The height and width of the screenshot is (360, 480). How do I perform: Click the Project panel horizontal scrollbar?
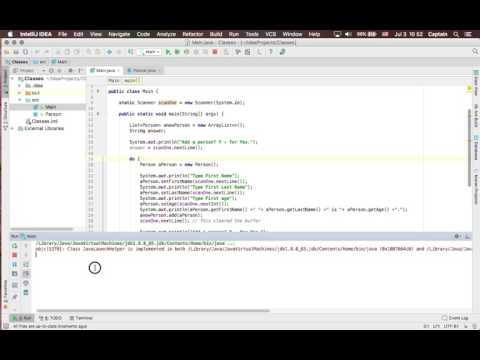pyautogui.click(x=42, y=229)
